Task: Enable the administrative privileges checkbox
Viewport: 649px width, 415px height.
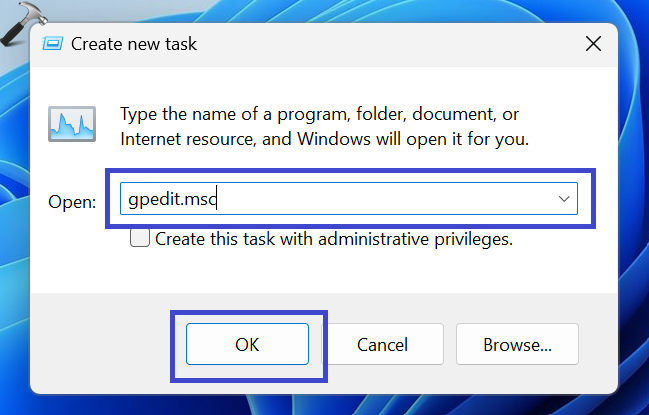Action: pyautogui.click(x=140, y=239)
